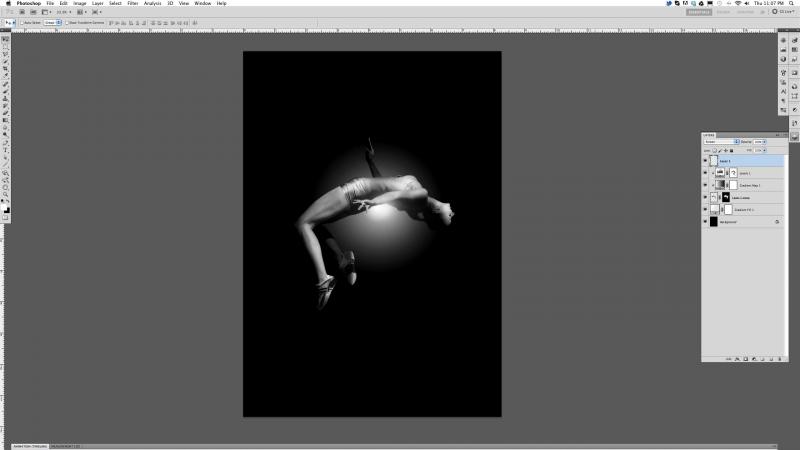Click the Essentials workspace button
The image size is (800, 450).
[x=700, y=12]
